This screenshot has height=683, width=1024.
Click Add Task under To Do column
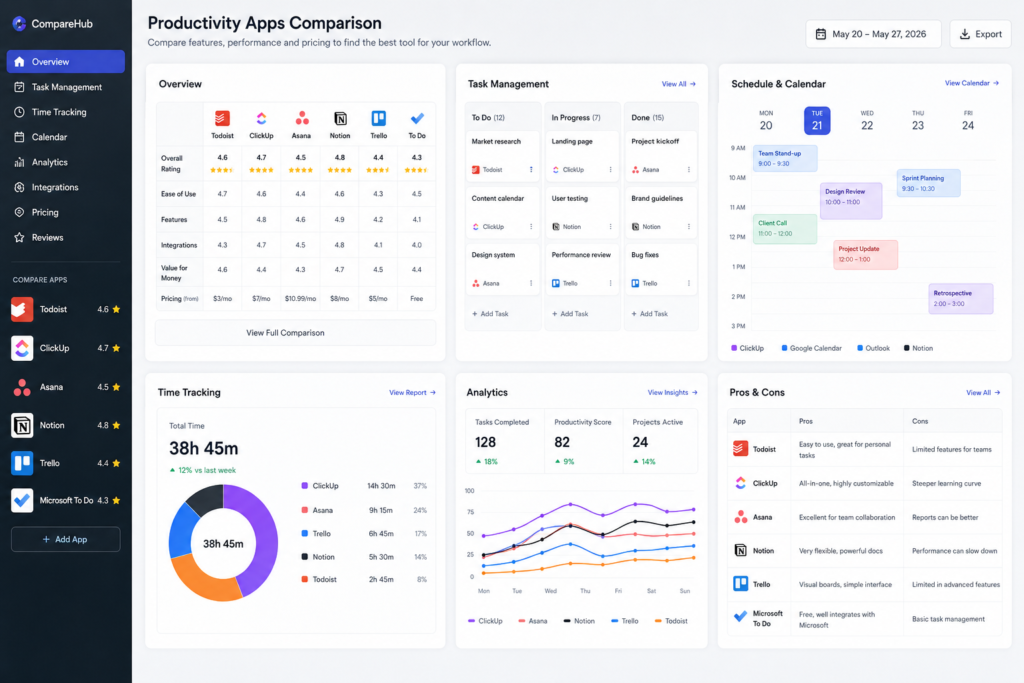coord(490,314)
